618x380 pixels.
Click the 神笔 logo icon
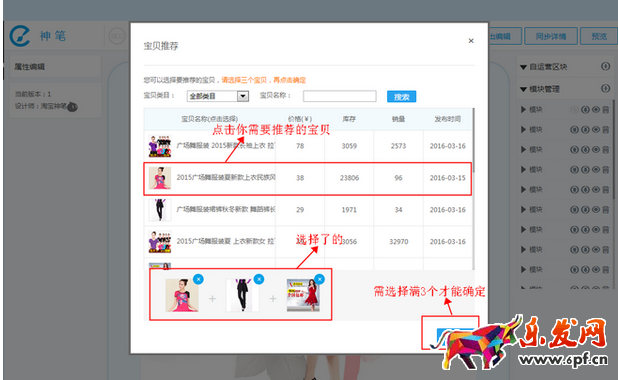20,36
